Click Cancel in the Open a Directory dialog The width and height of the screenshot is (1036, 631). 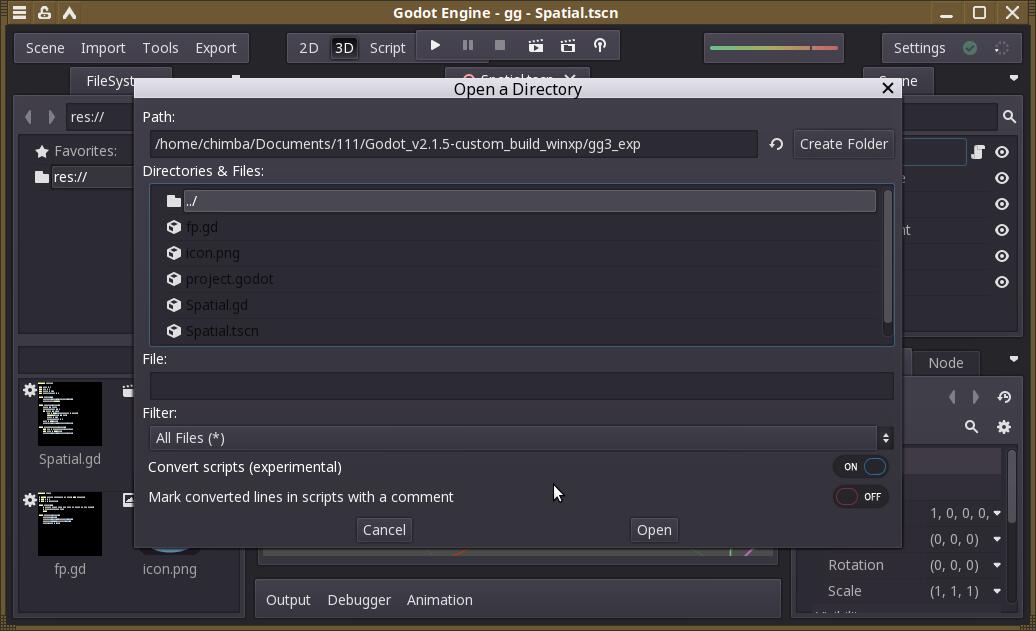coord(385,530)
